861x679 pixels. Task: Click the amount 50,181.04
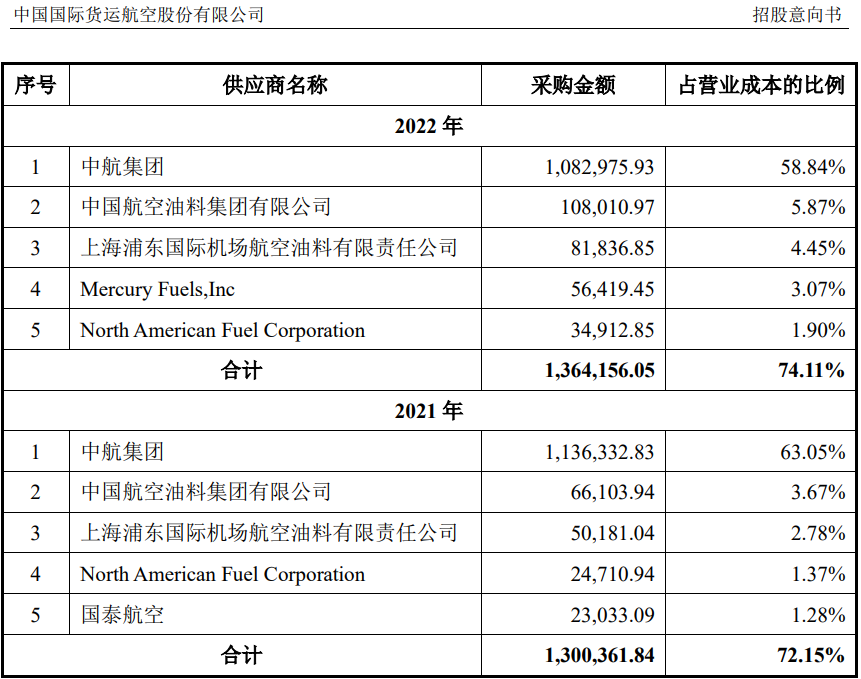click(613, 533)
